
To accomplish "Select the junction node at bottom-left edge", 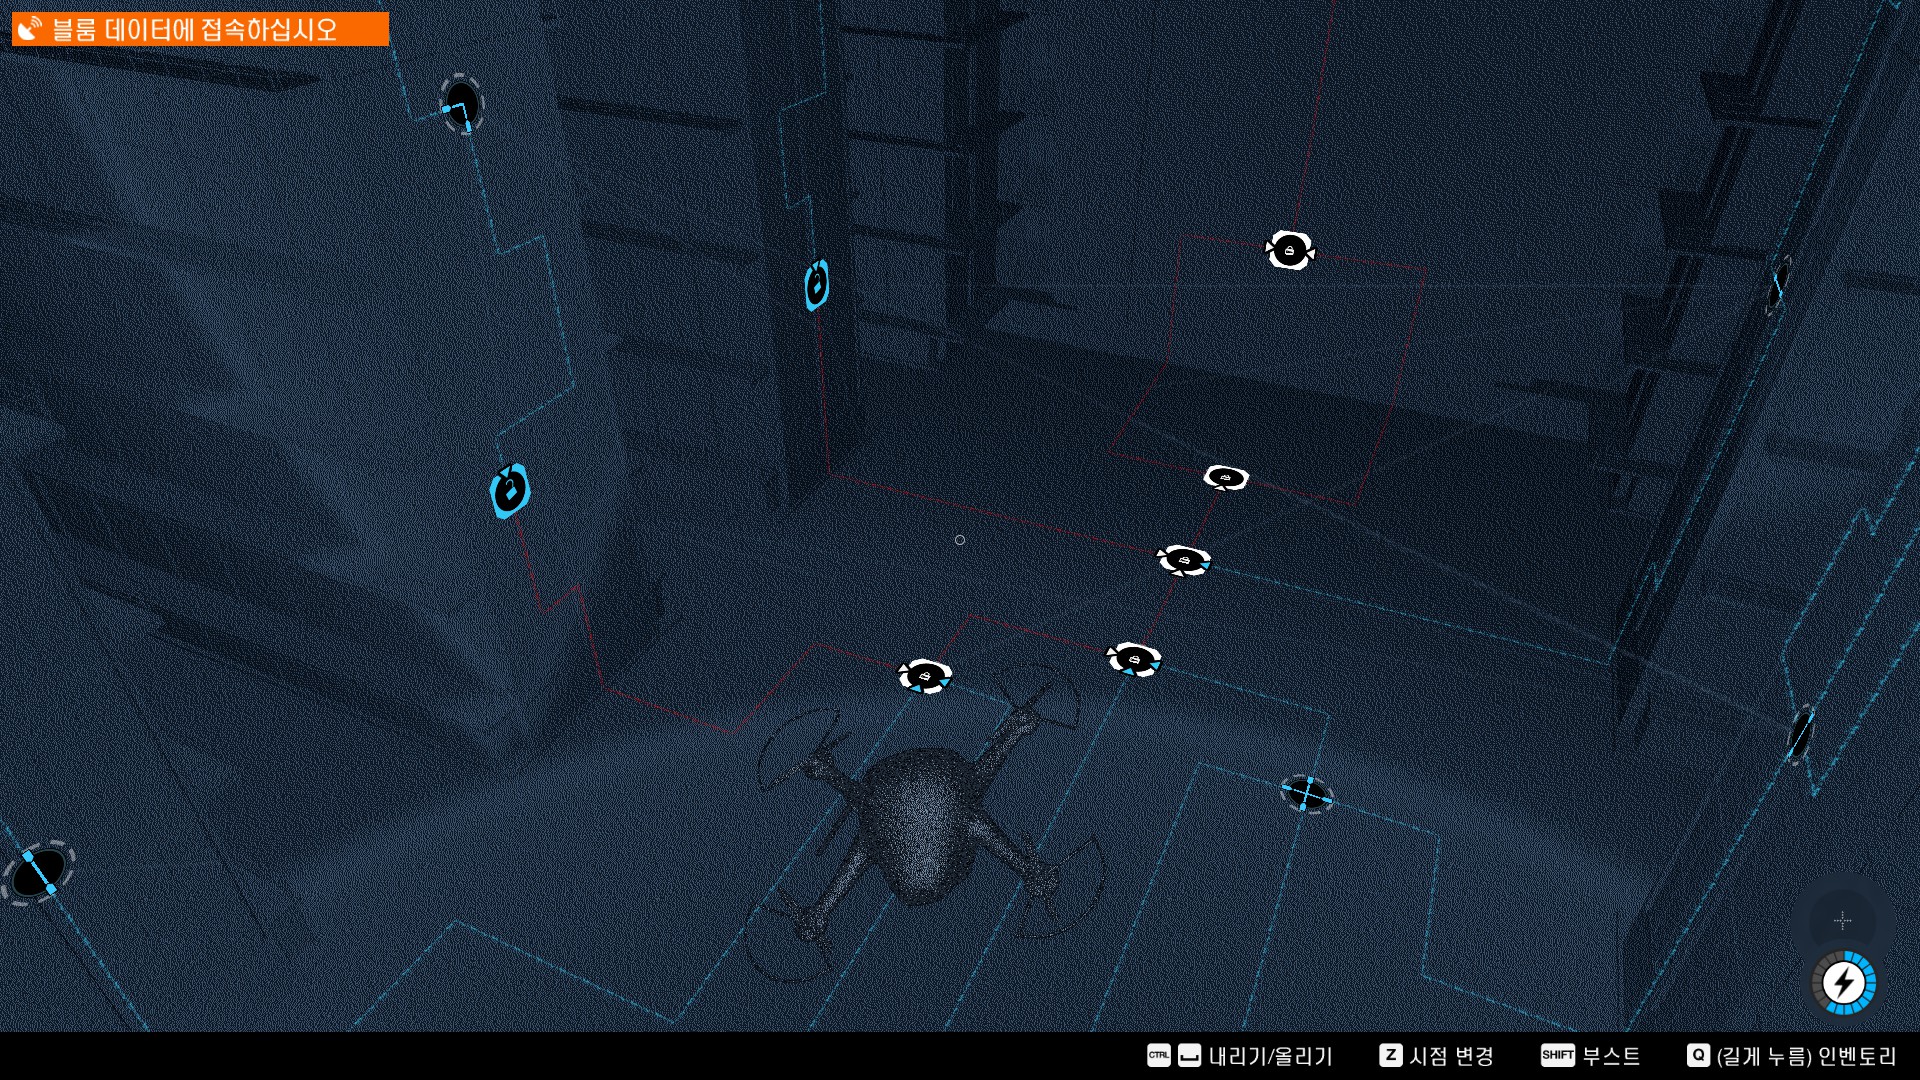I will pos(39,872).
